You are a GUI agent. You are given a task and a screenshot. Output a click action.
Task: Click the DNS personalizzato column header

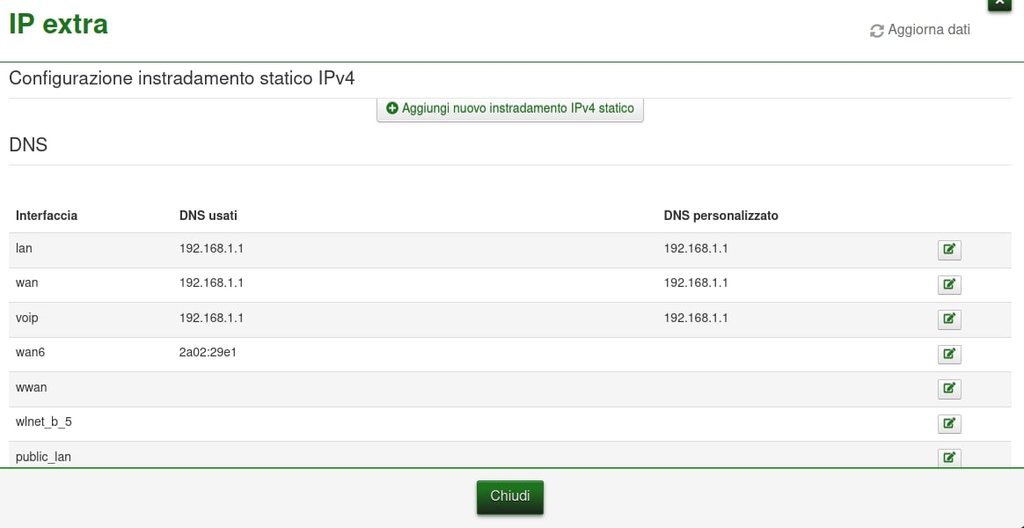(720, 216)
